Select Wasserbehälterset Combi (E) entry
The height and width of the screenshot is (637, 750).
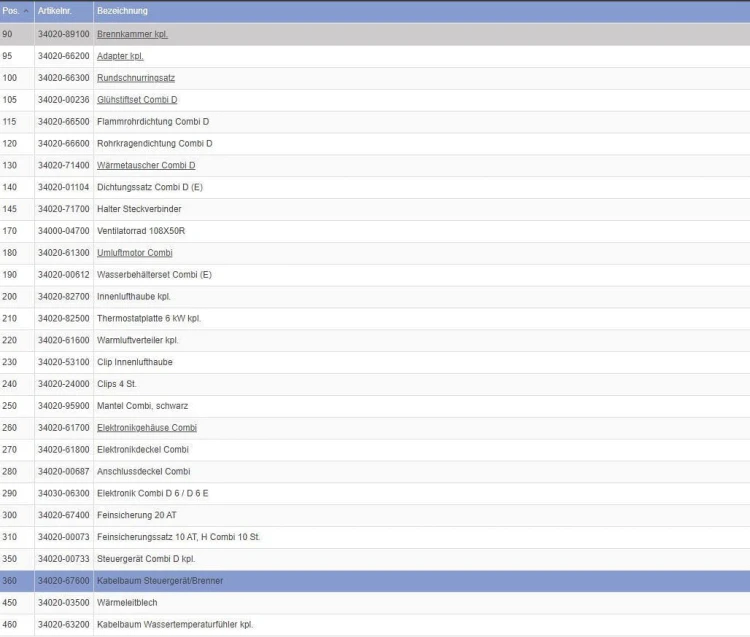click(x=154, y=275)
